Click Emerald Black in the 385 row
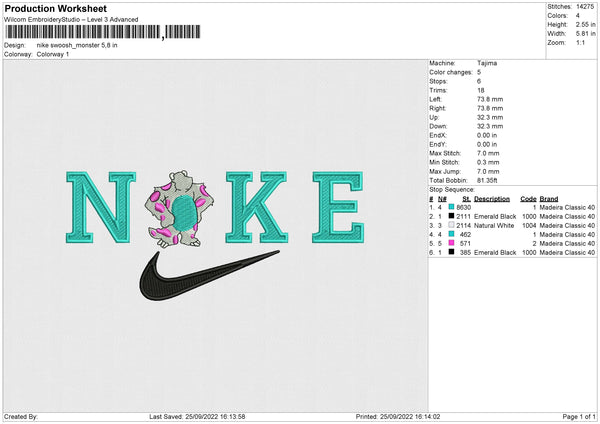This screenshot has height=424, width=600. 495,253
